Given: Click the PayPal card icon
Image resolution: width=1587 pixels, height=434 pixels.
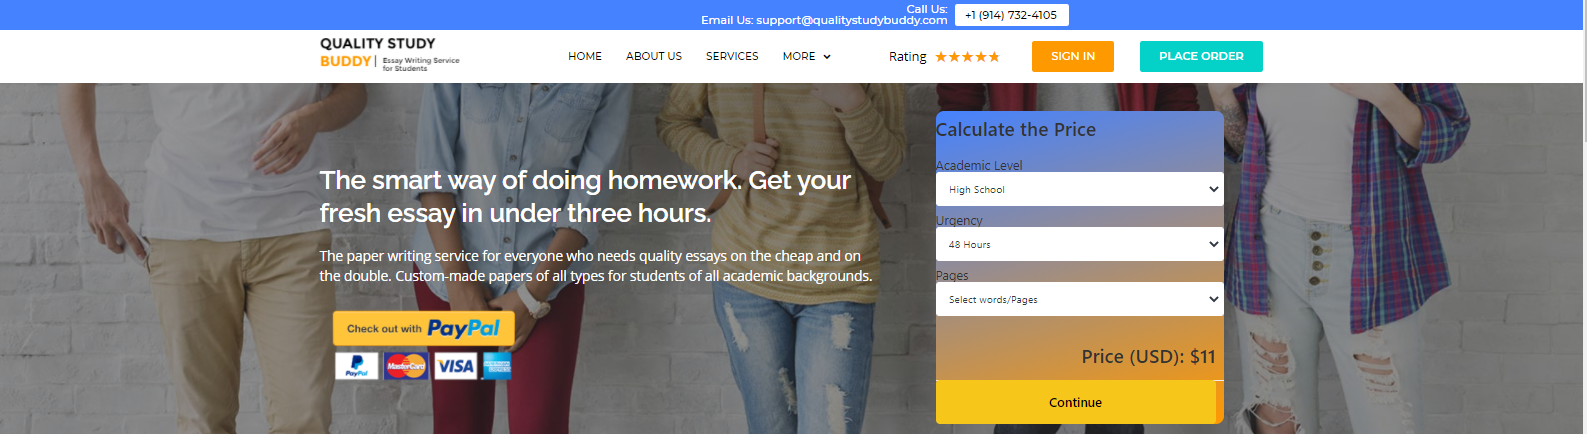Looking at the screenshot, I should point(357,366).
